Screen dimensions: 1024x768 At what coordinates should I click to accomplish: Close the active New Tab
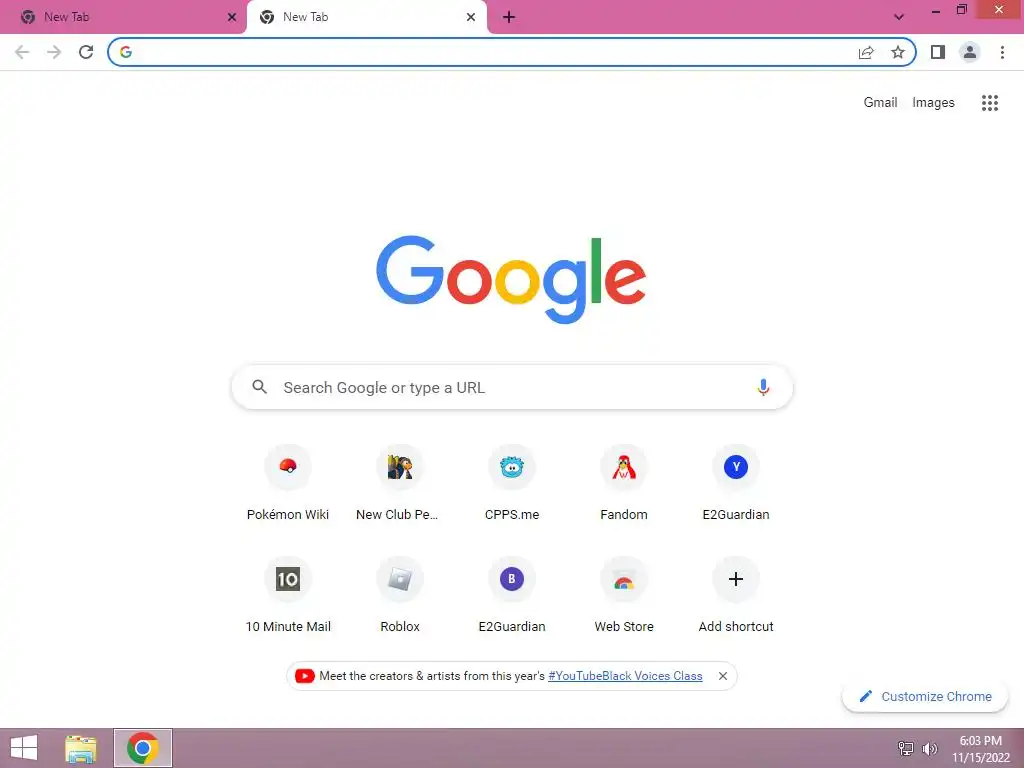point(471,17)
